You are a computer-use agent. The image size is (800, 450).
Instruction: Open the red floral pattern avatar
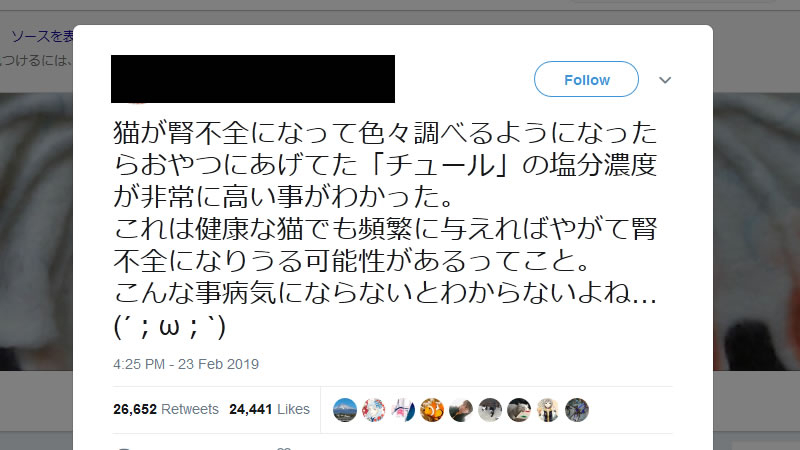click(374, 410)
